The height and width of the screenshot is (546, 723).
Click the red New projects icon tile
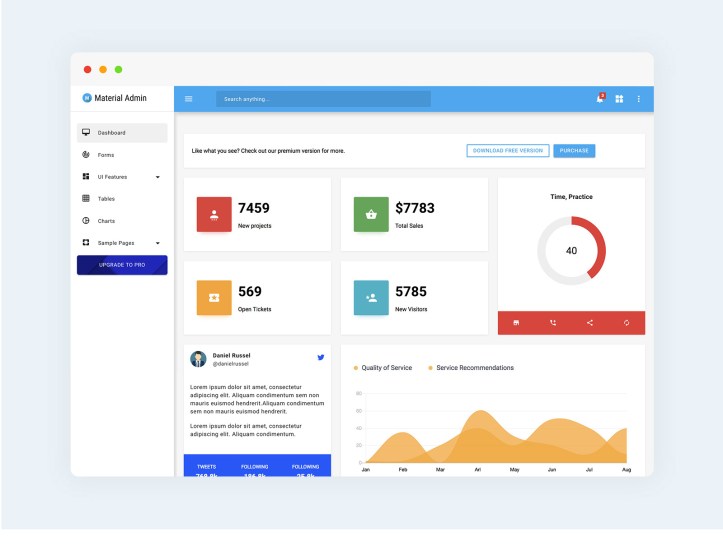(x=214, y=214)
